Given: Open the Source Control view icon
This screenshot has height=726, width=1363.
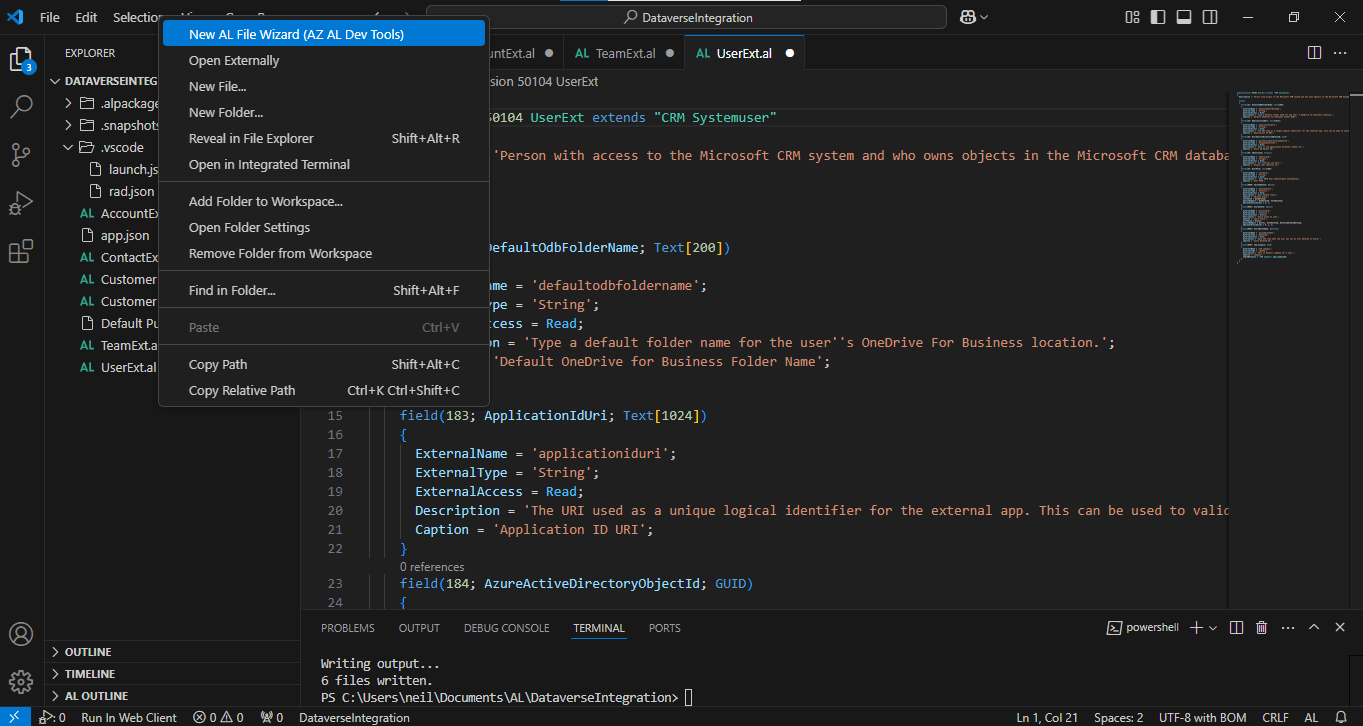Looking at the screenshot, I should click(x=21, y=155).
